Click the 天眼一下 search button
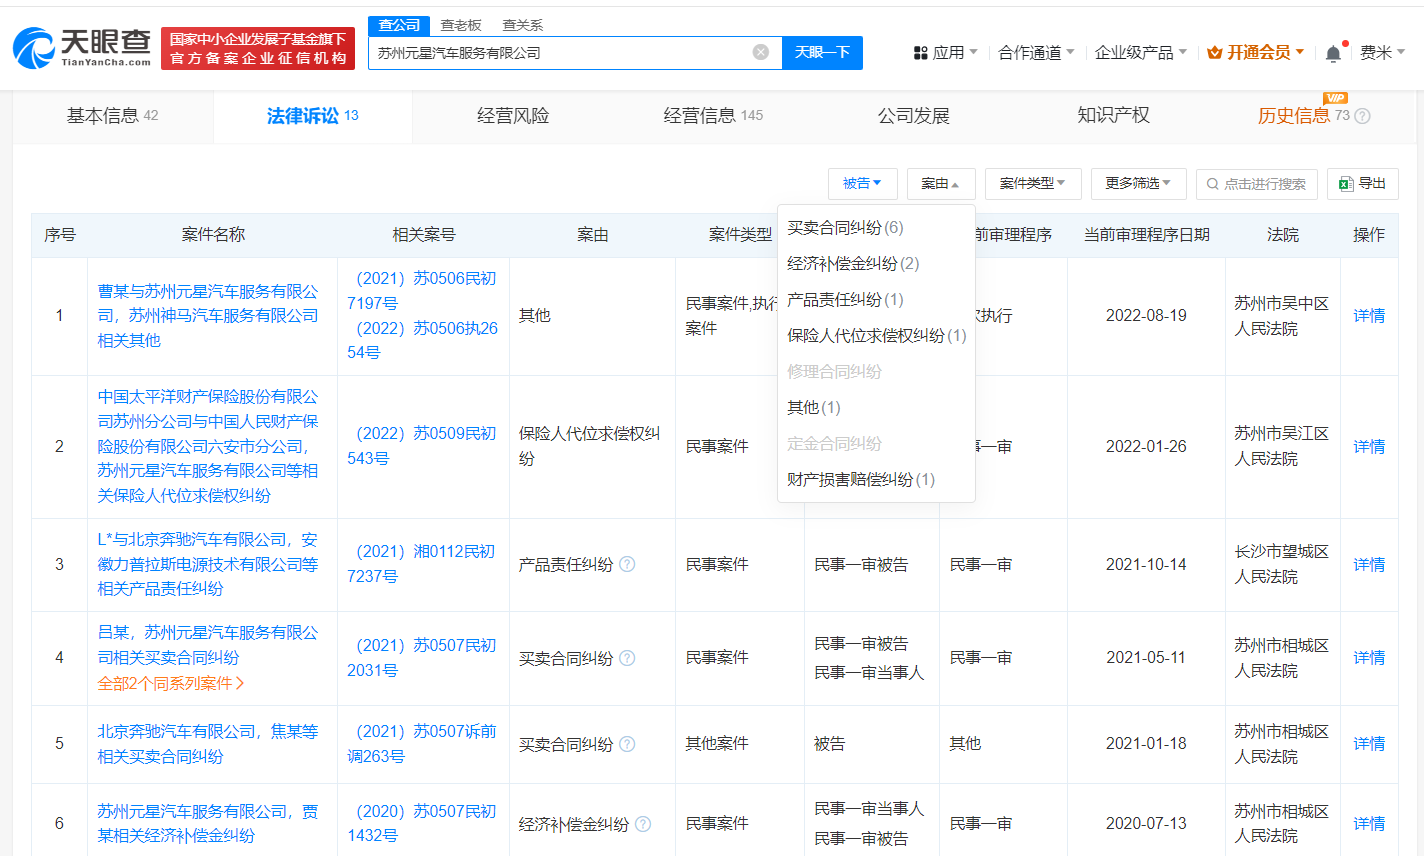The image size is (1424, 856). click(x=822, y=52)
